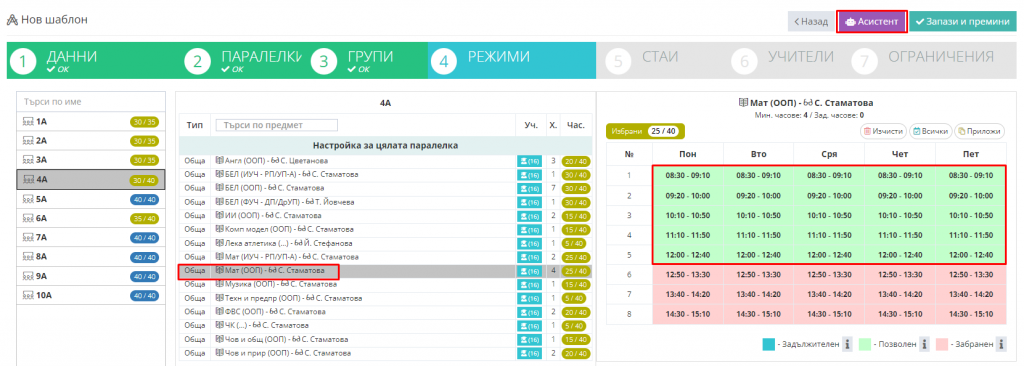
Task: Select class 4А in list
Action: pos(91,179)
